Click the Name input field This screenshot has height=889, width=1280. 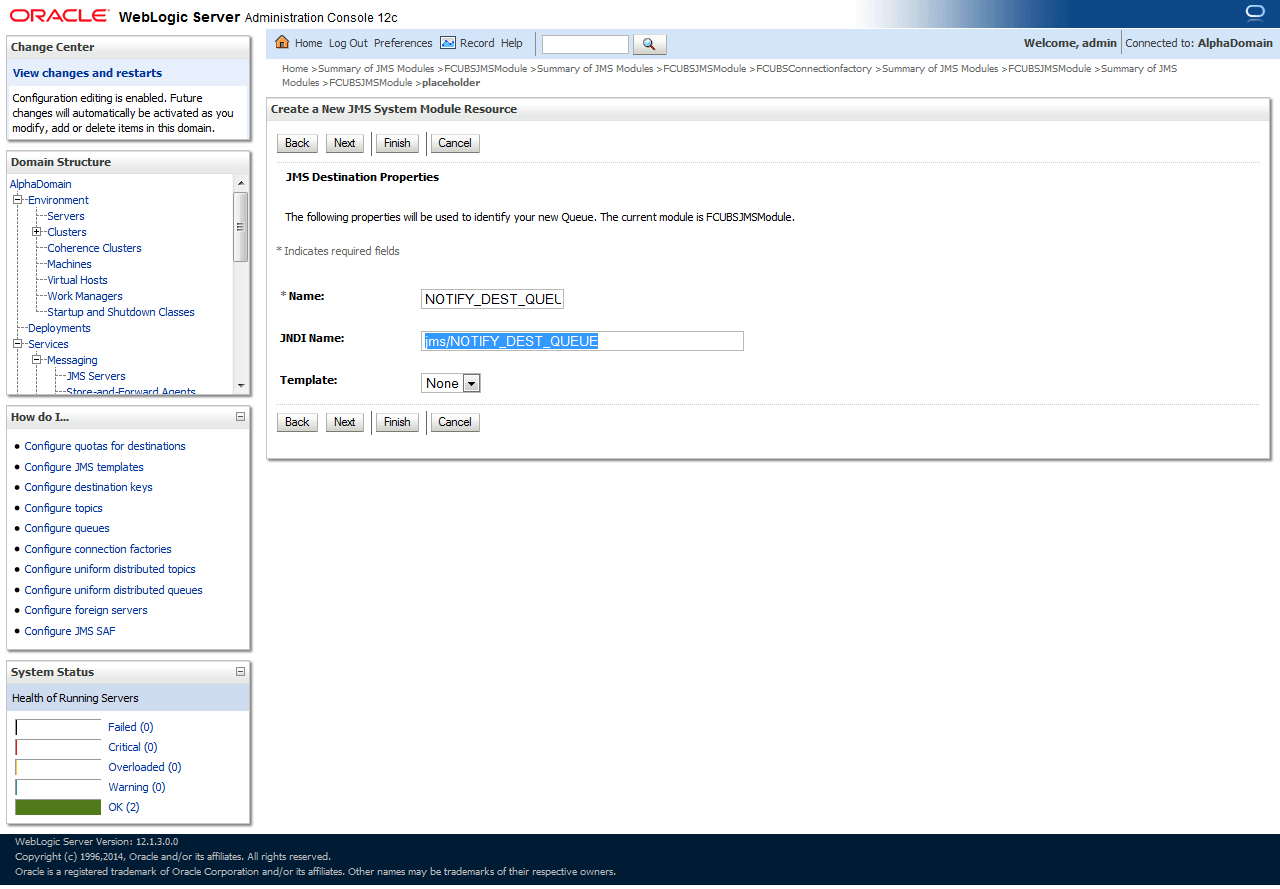tap(493, 299)
